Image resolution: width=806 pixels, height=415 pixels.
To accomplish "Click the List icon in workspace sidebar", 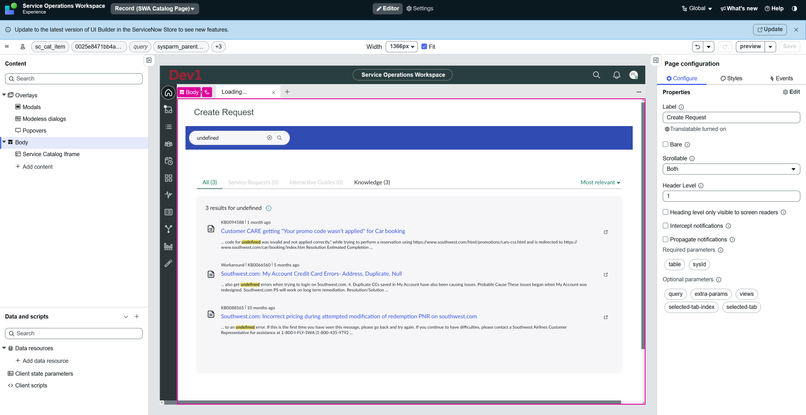I will tap(168, 127).
